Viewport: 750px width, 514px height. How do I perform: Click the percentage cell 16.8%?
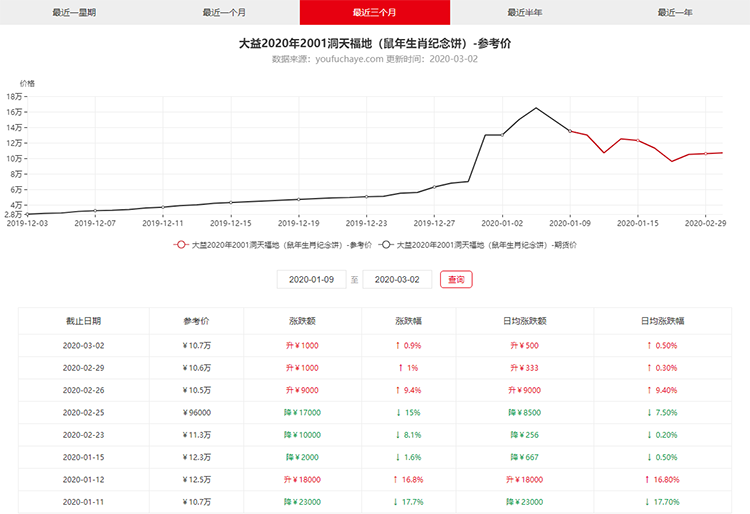pyautogui.click(x=408, y=480)
